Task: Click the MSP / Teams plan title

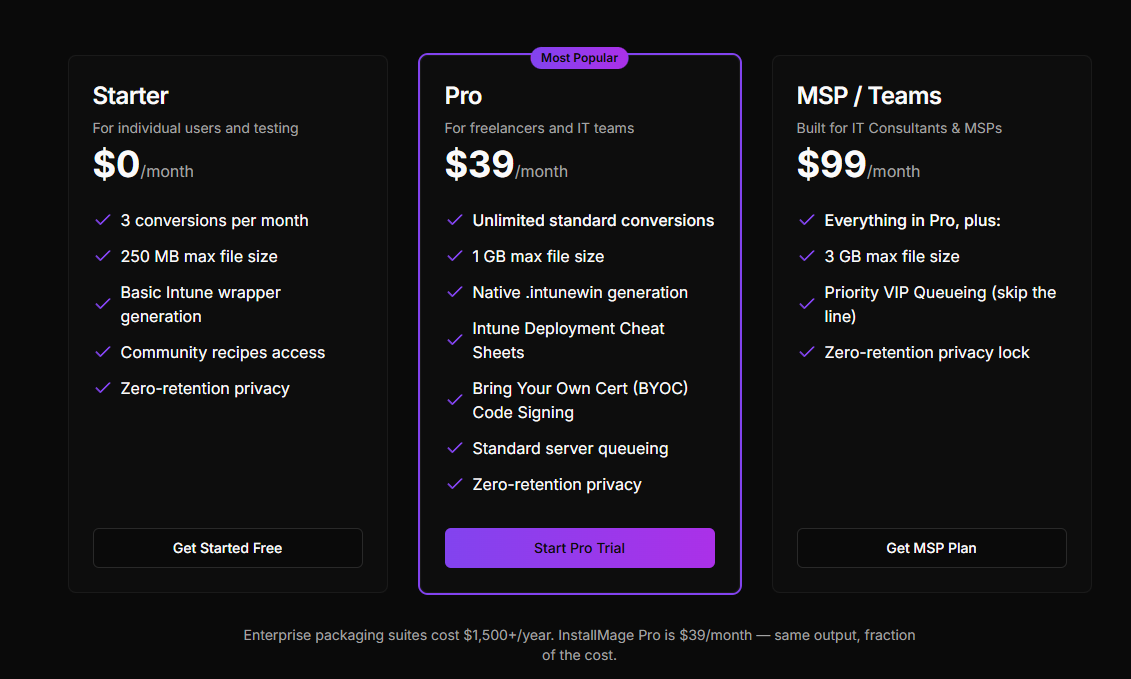Action: click(869, 96)
